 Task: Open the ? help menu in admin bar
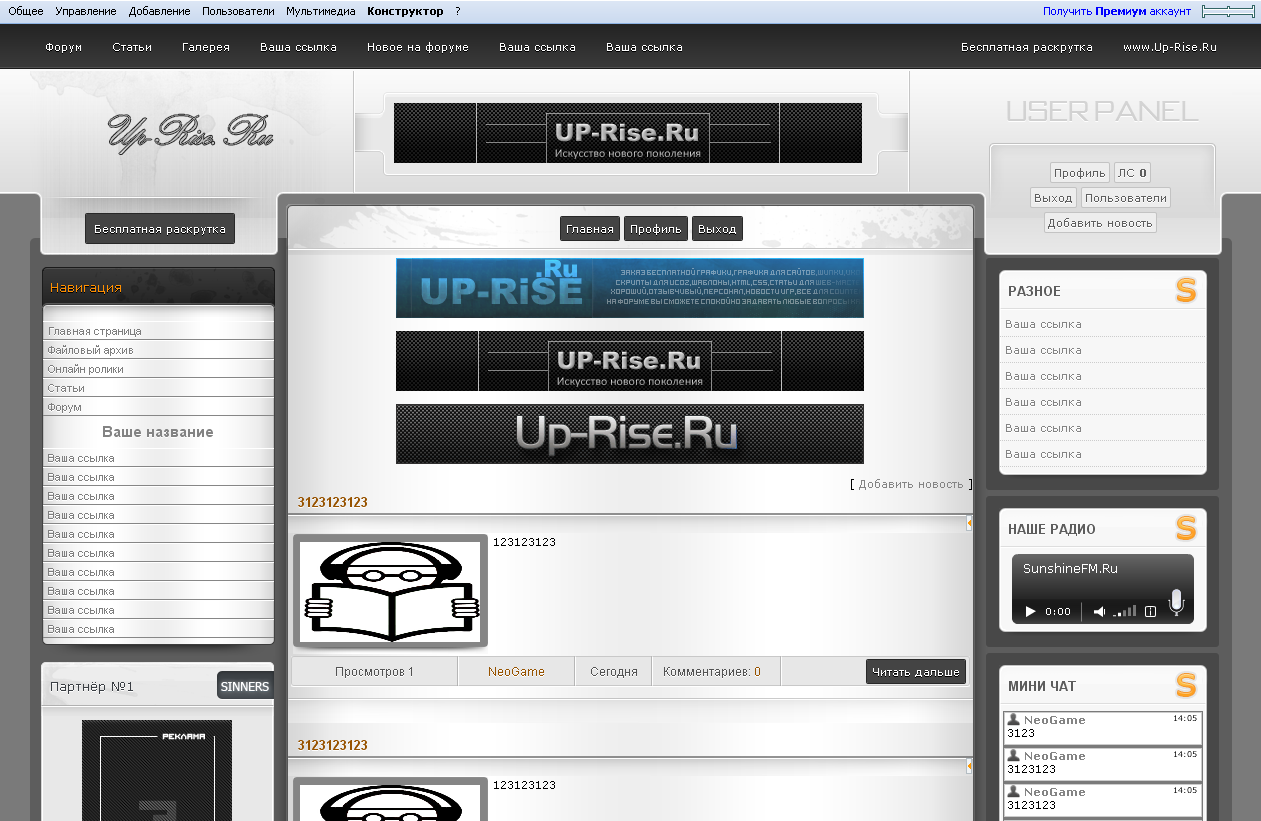[x=458, y=11]
